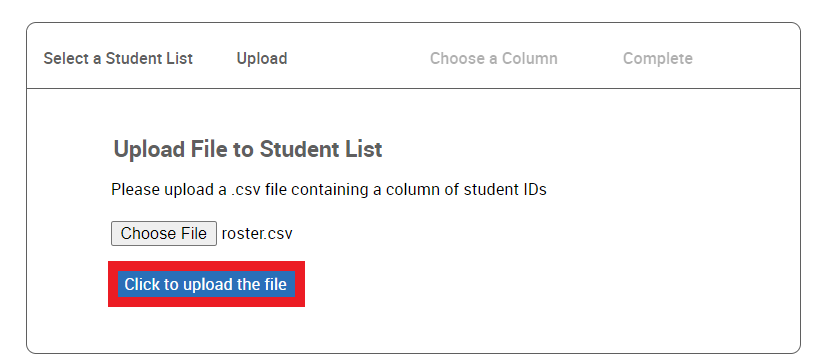Select the Upload step tab
Image resolution: width=817 pixels, height=364 pixels.
click(262, 58)
